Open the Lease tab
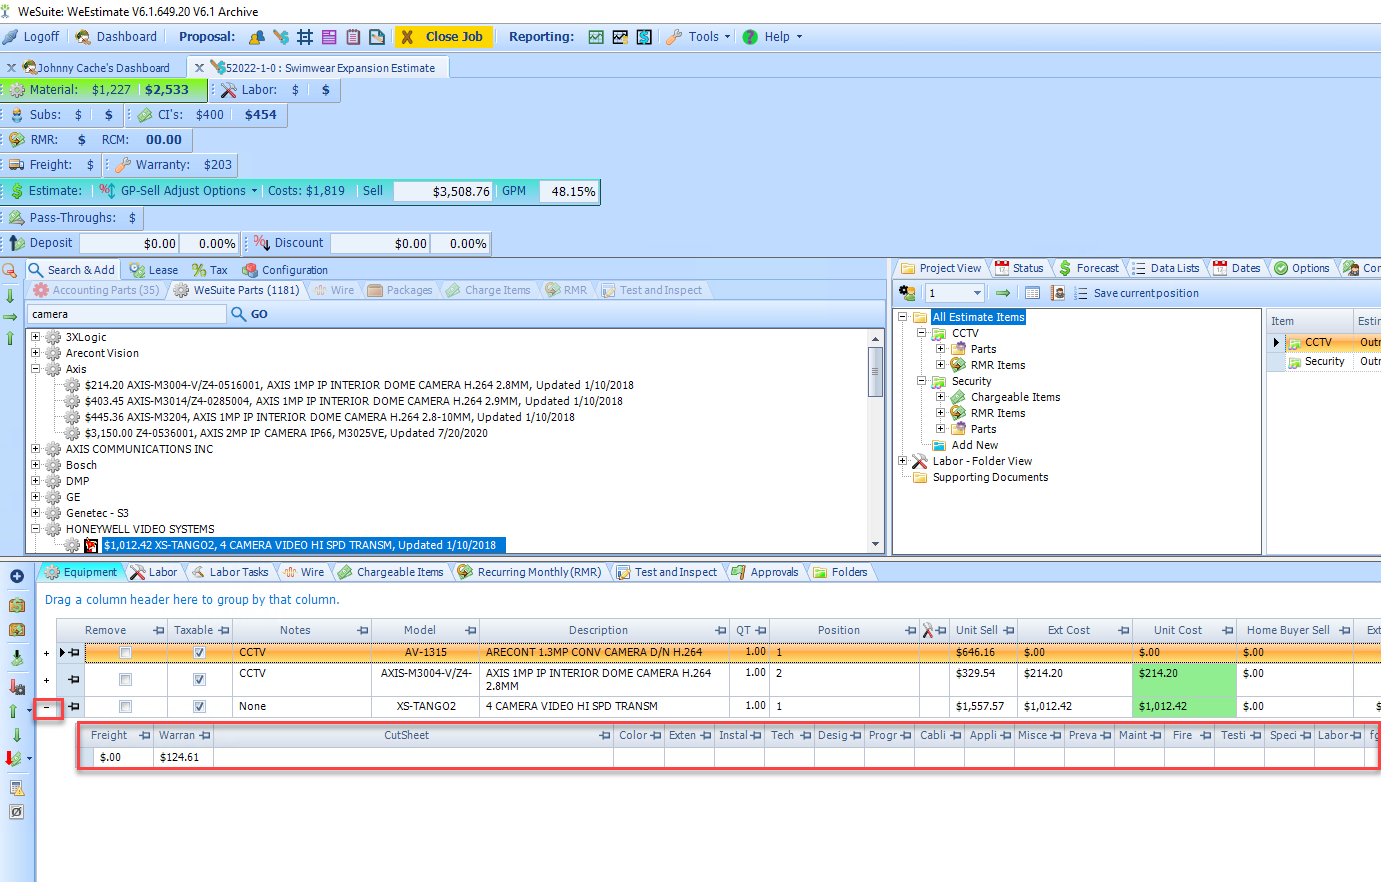The width and height of the screenshot is (1381, 882). pos(154,270)
